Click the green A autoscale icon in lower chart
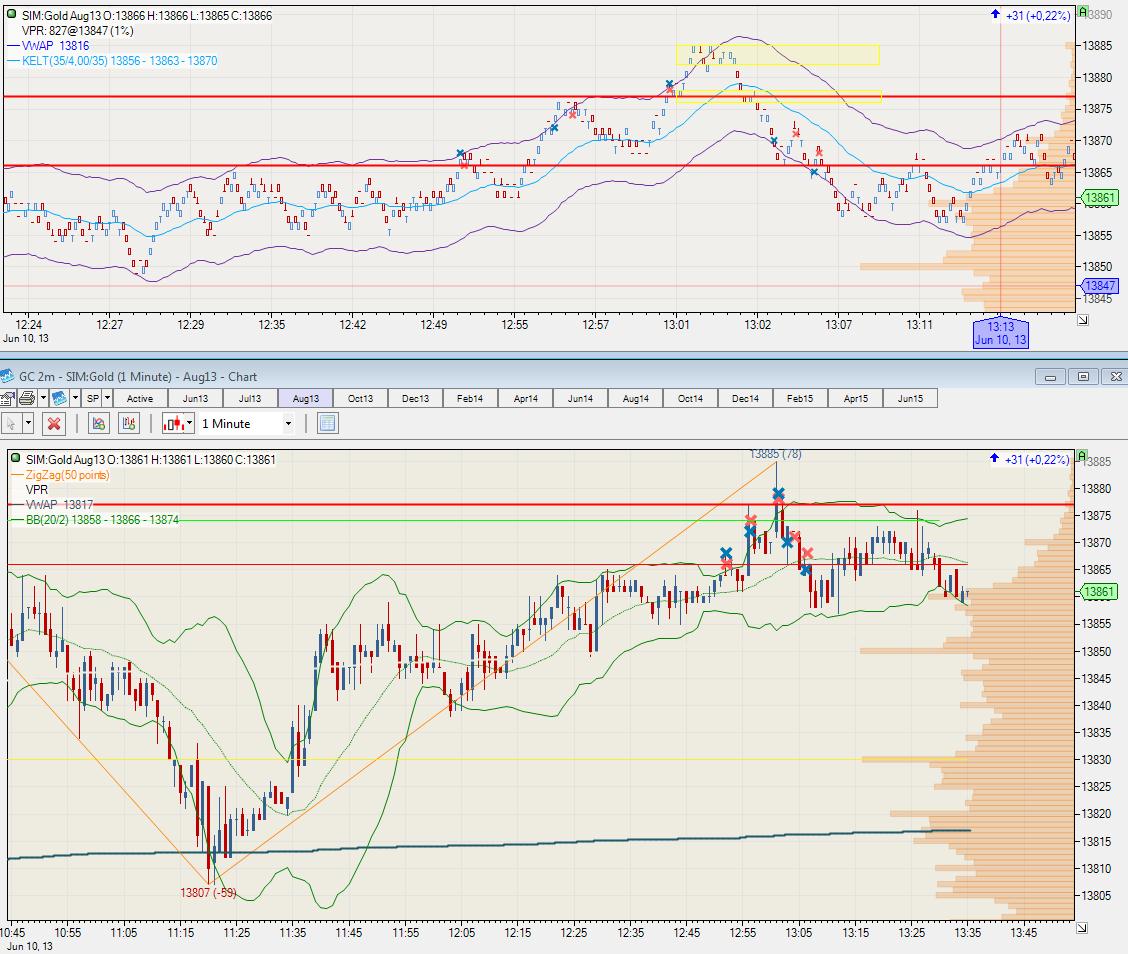The image size is (1128, 954). pyautogui.click(x=1082, y=456)
